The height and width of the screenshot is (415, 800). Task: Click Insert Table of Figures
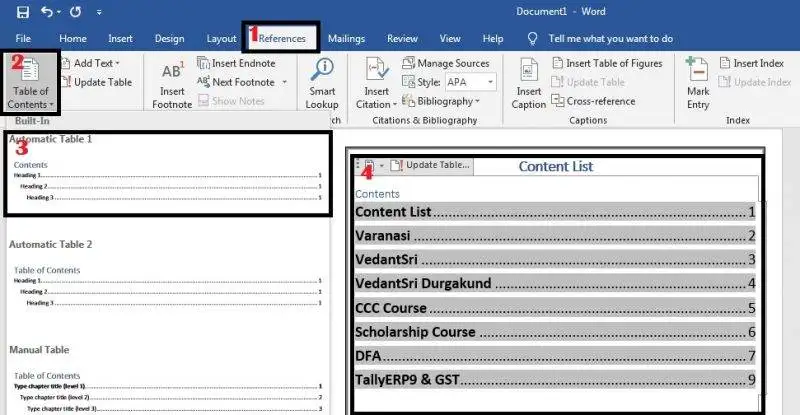click(x=608, y=63)
